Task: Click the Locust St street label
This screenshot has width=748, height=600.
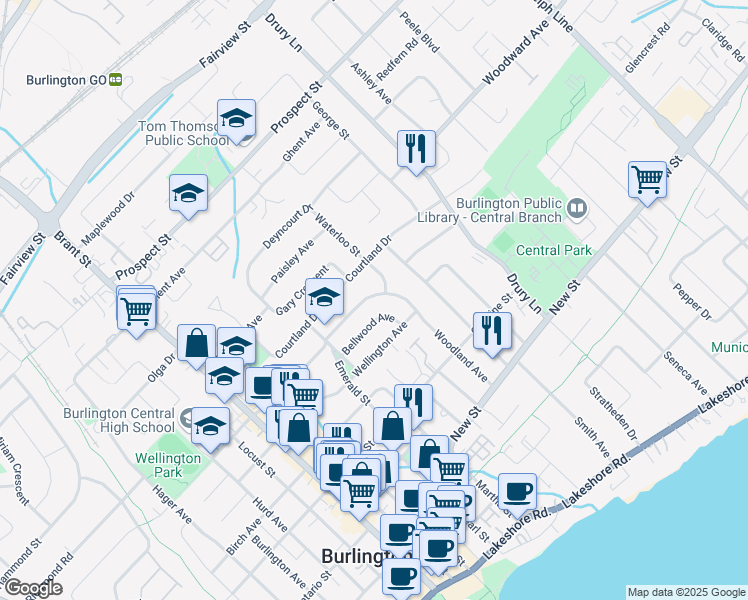Action: coord(257,460)
